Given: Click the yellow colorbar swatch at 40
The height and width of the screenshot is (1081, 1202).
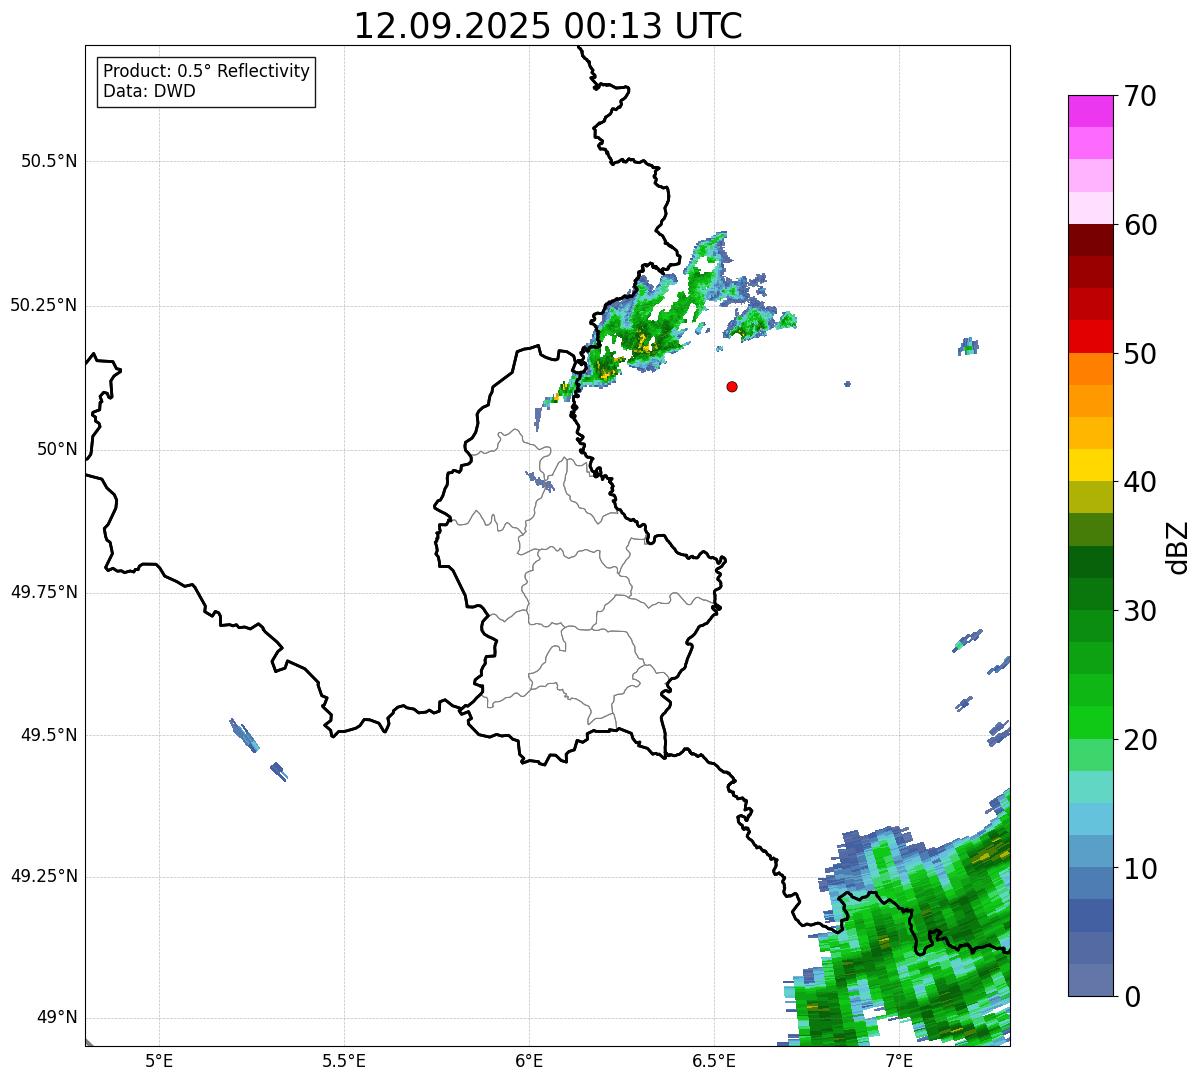Looking at the screenshot, I should click(x=1090, y=465).
